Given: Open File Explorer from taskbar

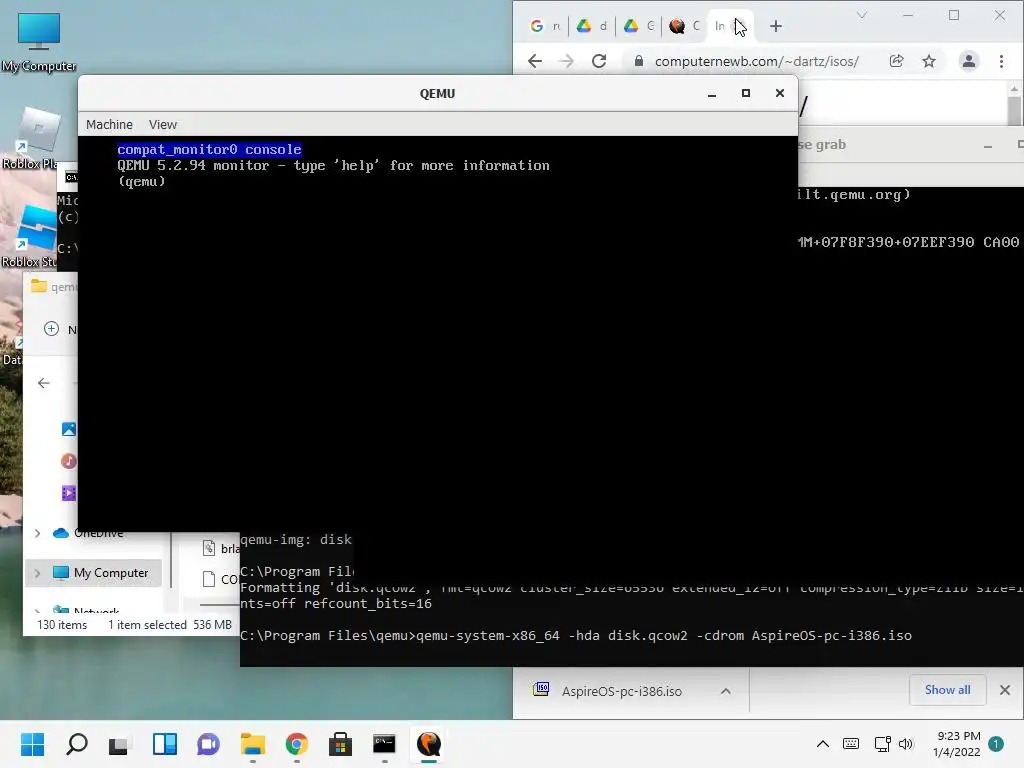Looking at the screenshot, I should click(252, 744).
